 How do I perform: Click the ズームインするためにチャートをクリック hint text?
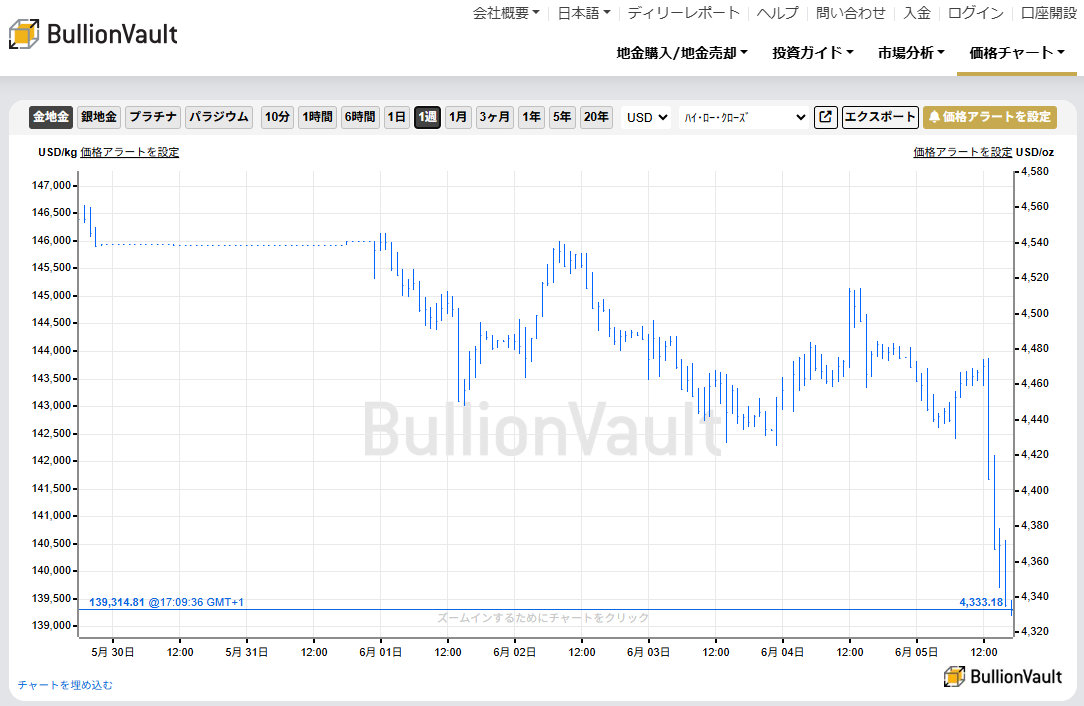point(543,617)
